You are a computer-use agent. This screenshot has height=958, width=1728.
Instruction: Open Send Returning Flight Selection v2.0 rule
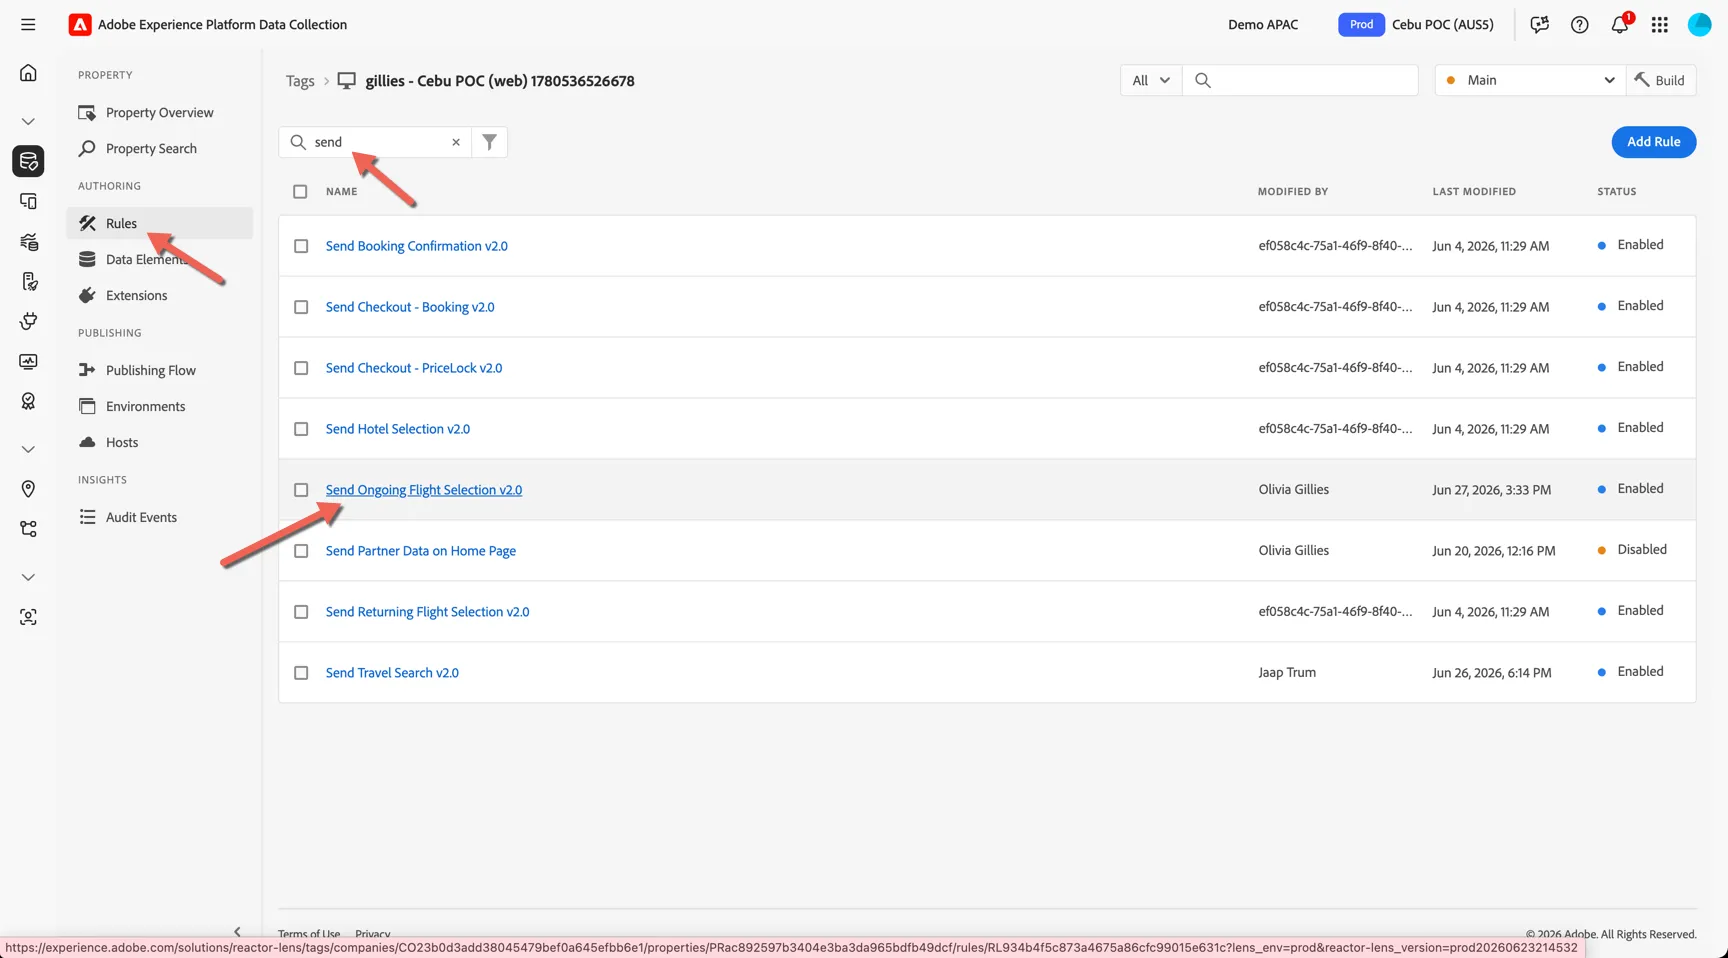pos(427,612)
